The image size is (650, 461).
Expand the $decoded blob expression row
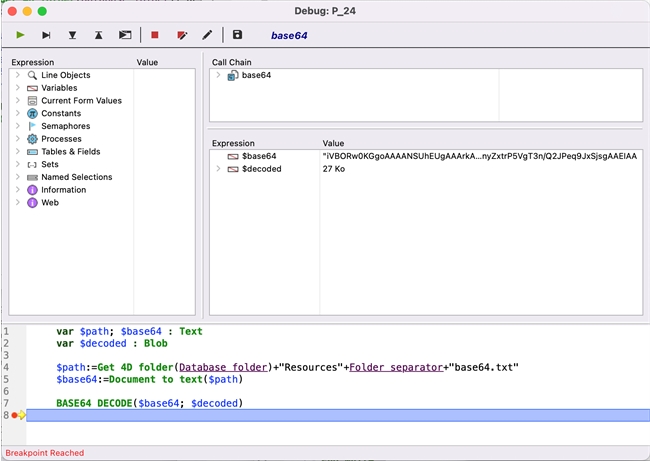pos(219,169)
